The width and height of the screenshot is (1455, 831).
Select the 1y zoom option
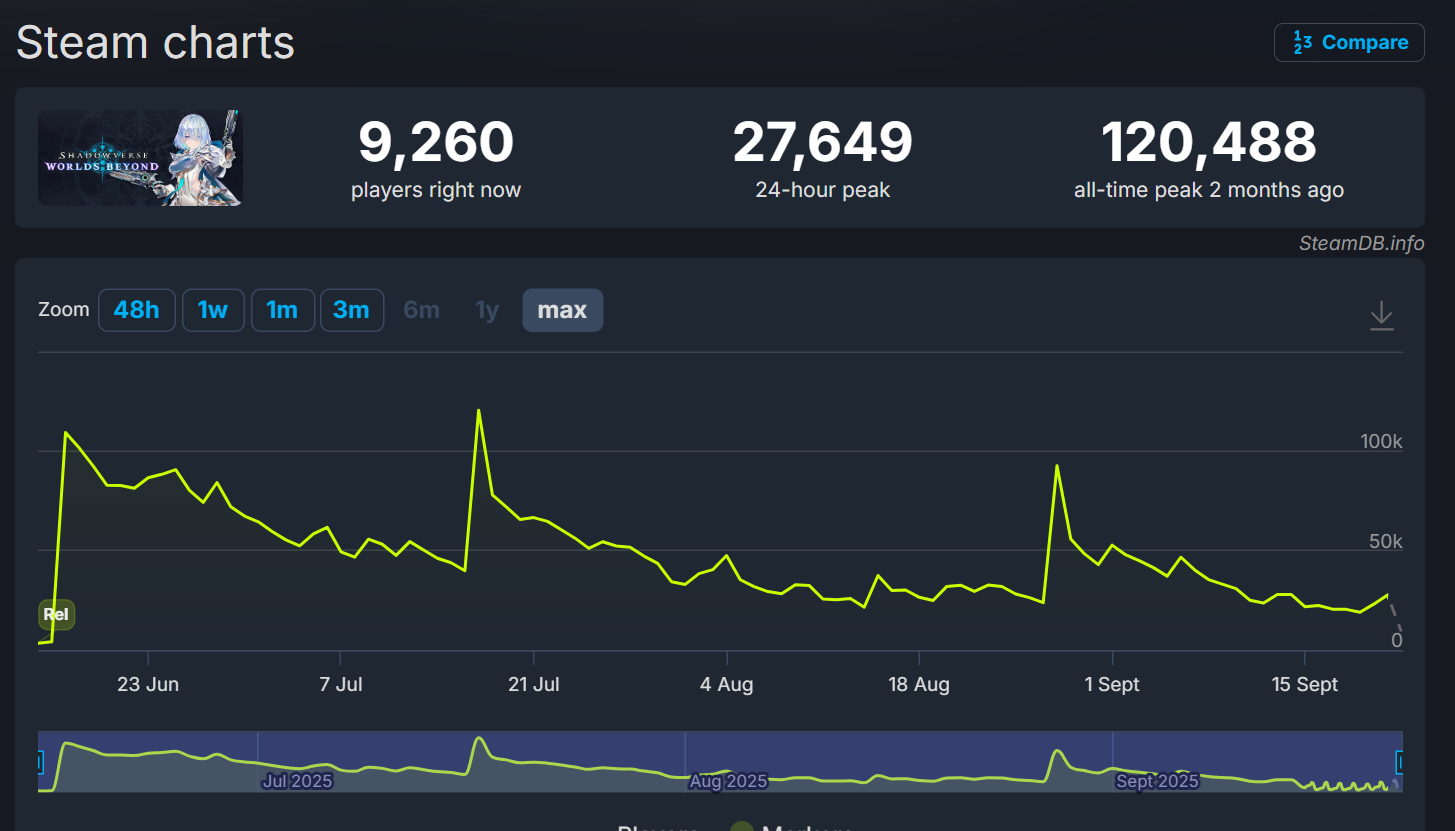[487, 310]
